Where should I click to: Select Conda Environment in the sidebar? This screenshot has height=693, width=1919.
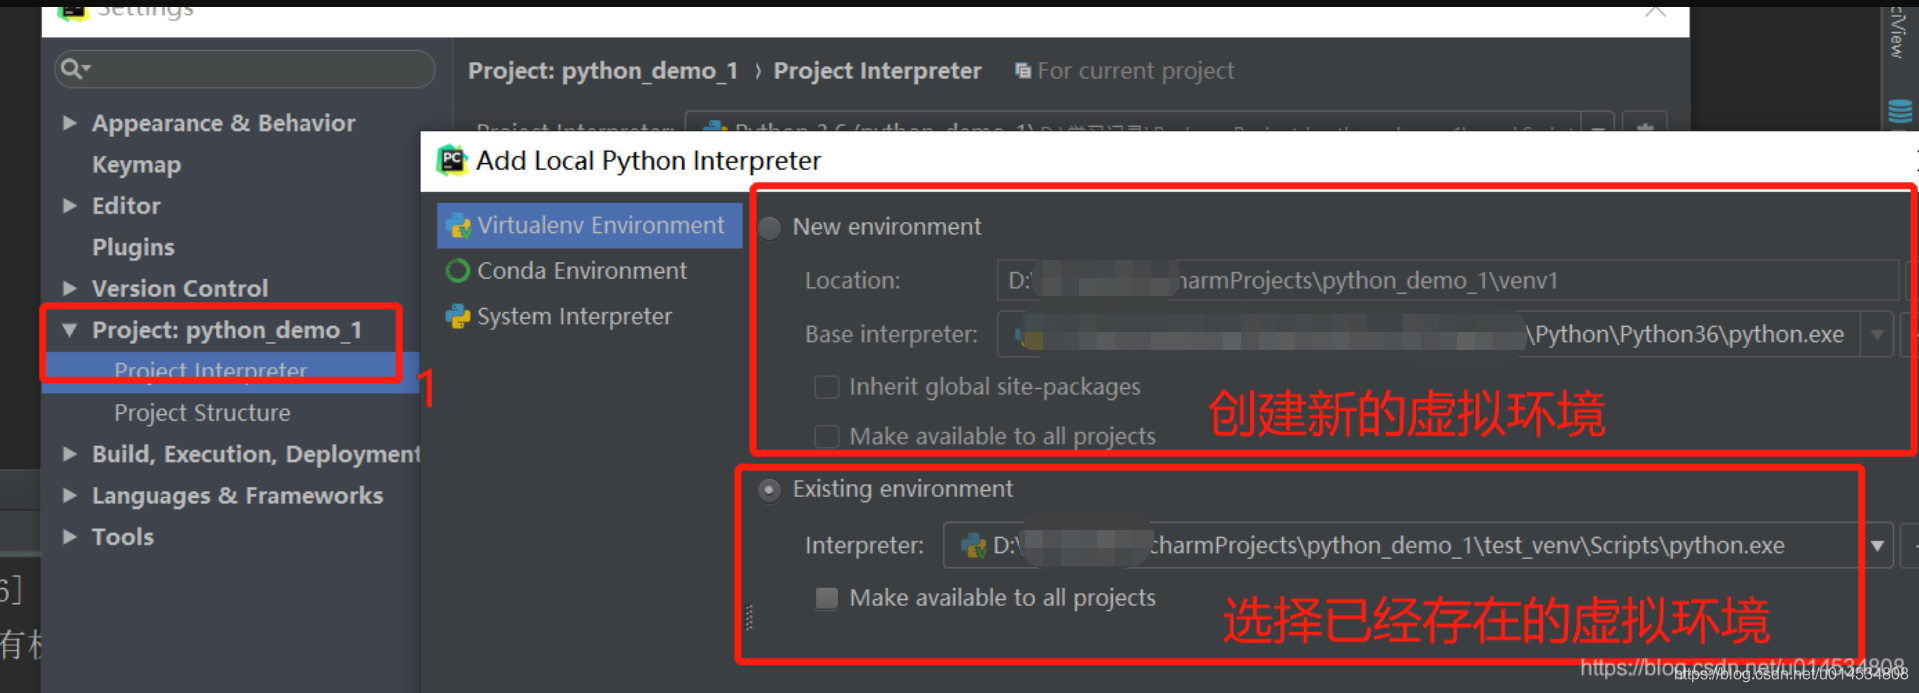582,271
